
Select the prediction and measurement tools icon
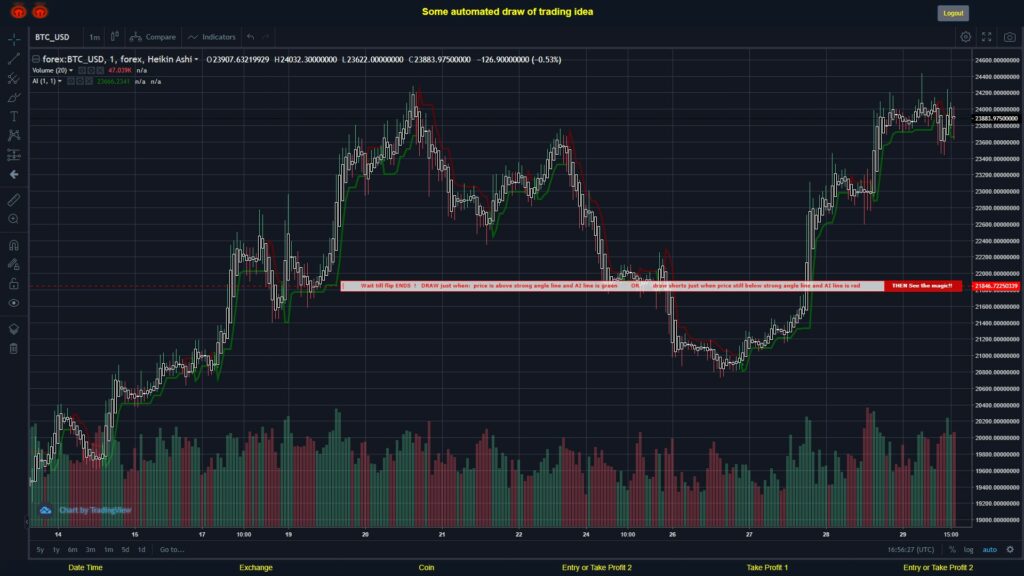click(x=14, y=155)
